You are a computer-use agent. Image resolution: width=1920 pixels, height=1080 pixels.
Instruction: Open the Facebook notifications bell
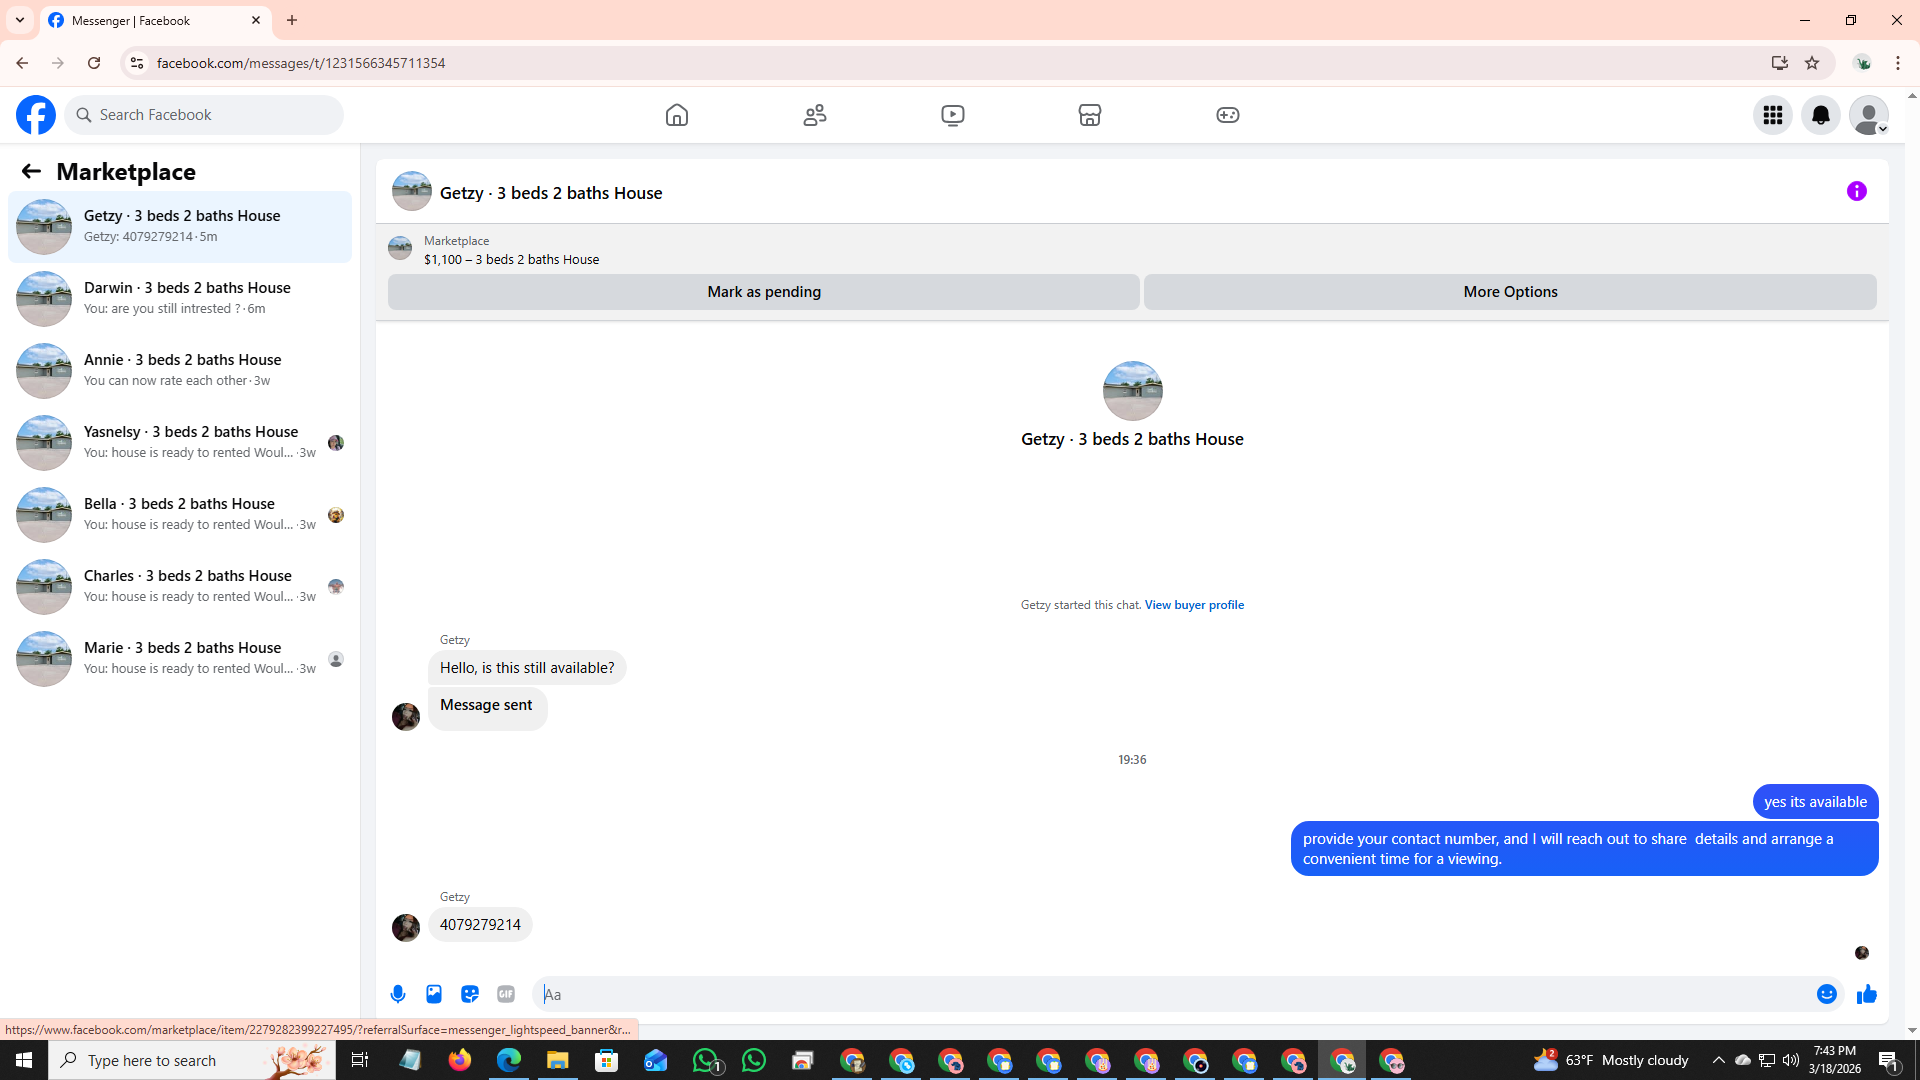1820,115
